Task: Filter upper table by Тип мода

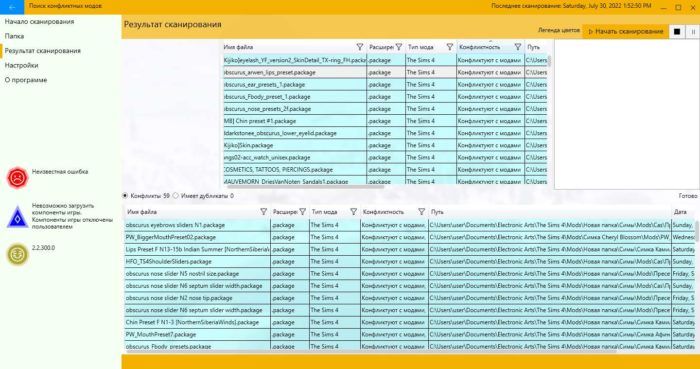Action: 450,47
